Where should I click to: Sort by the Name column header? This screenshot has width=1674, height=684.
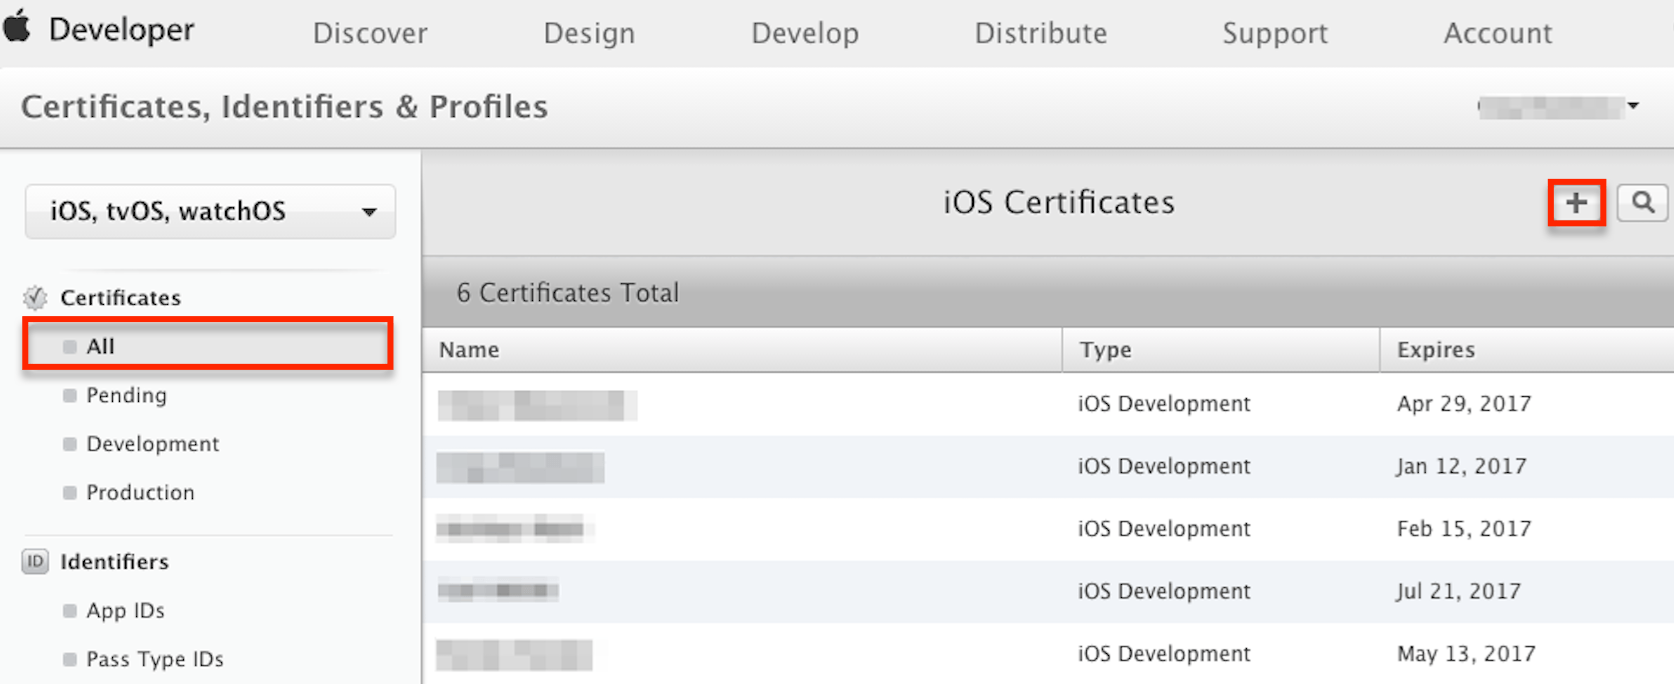[x=741, y=350]
